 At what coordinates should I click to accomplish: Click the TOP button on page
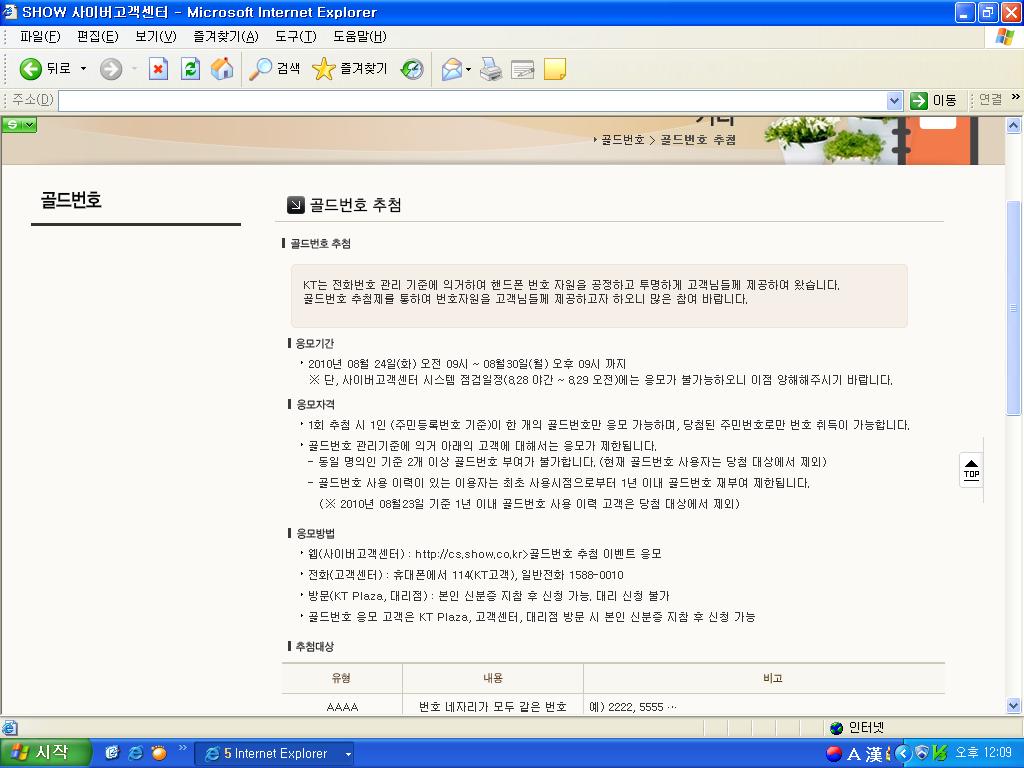[972, 470]
